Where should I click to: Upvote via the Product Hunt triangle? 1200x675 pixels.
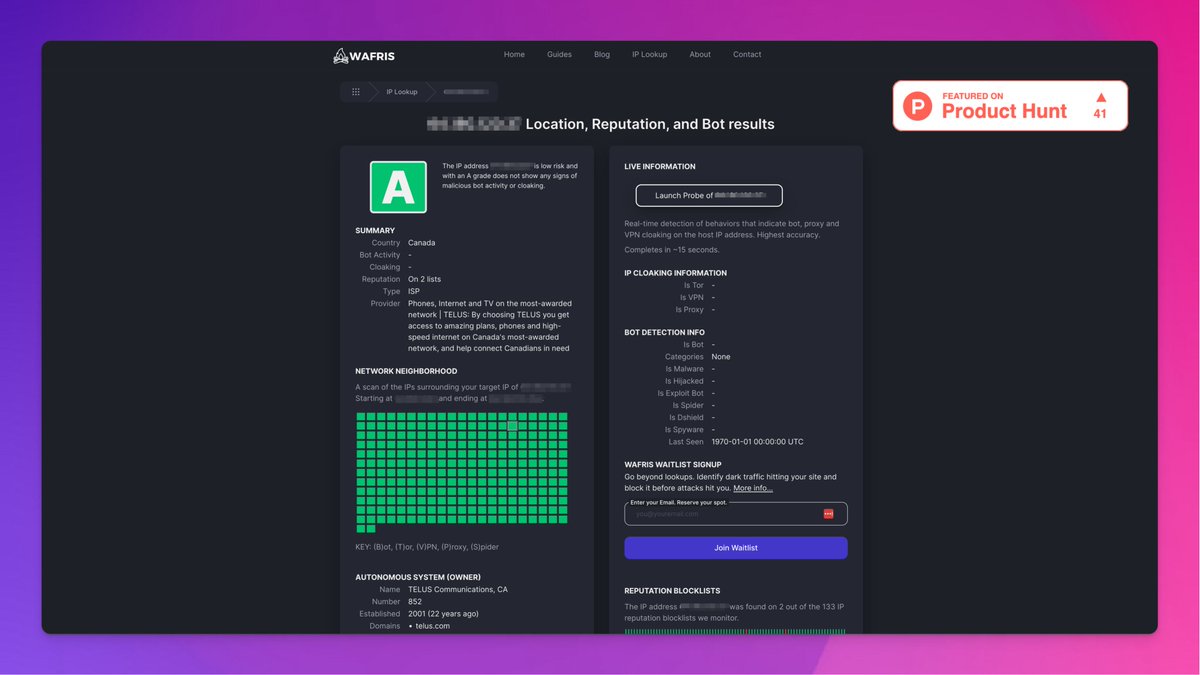pos(1101,99)
